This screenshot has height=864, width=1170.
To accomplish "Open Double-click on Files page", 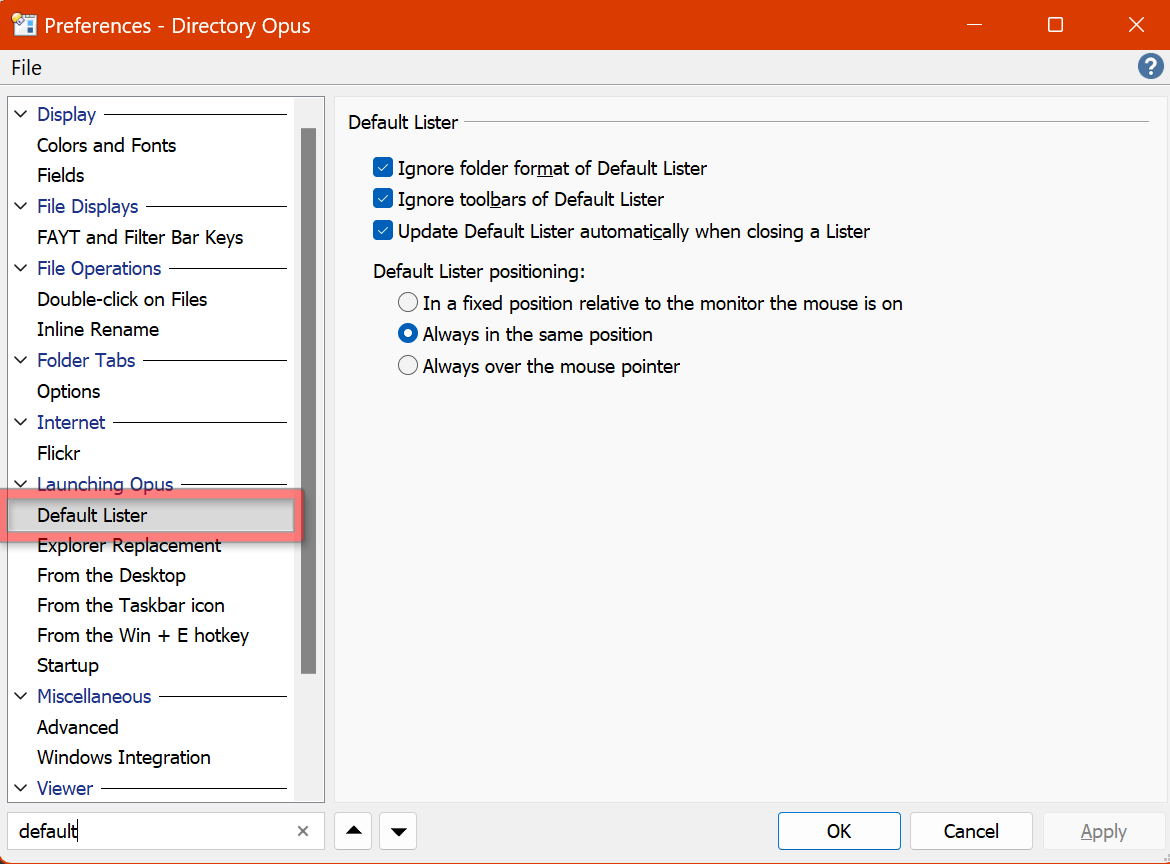I will [122, 299].
